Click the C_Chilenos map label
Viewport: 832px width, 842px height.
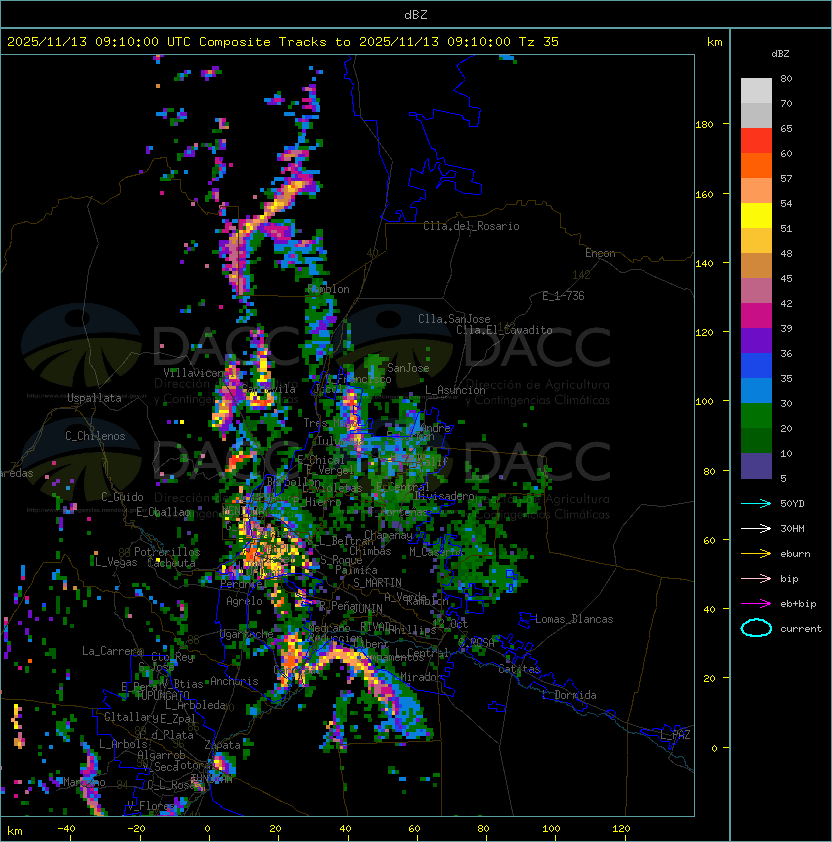point(95,436)
